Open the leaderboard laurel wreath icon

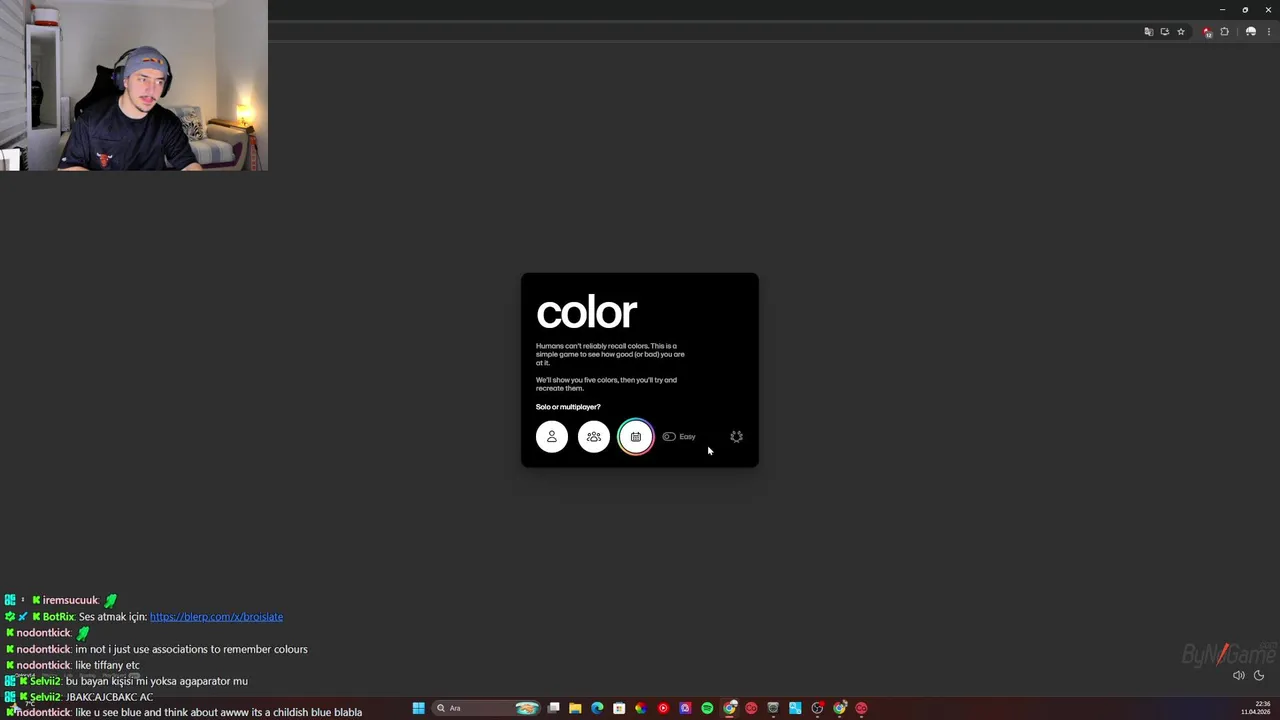(737, 437)
